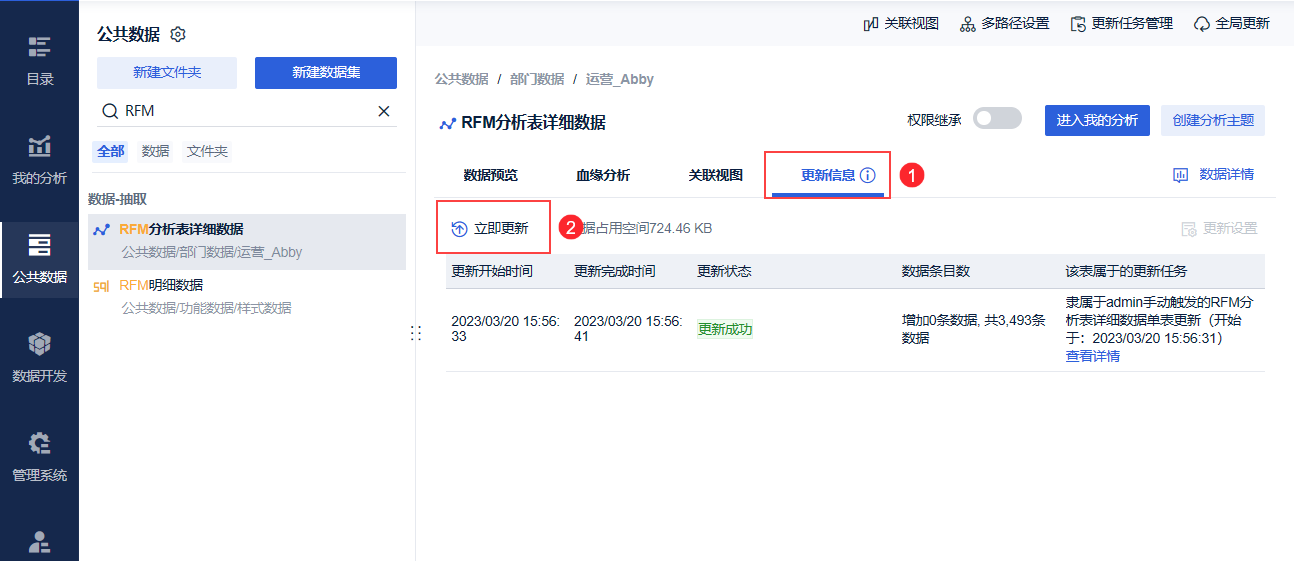Click 全局更新 in the top toolbar
The height and width of the screenshot is (561, 1294).
point(1231,23)
